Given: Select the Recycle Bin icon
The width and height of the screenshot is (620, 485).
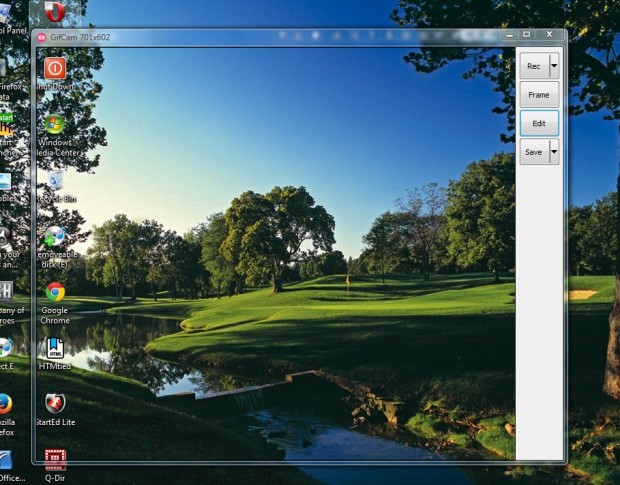Looking at the screenshot, I should pos(55,181).
